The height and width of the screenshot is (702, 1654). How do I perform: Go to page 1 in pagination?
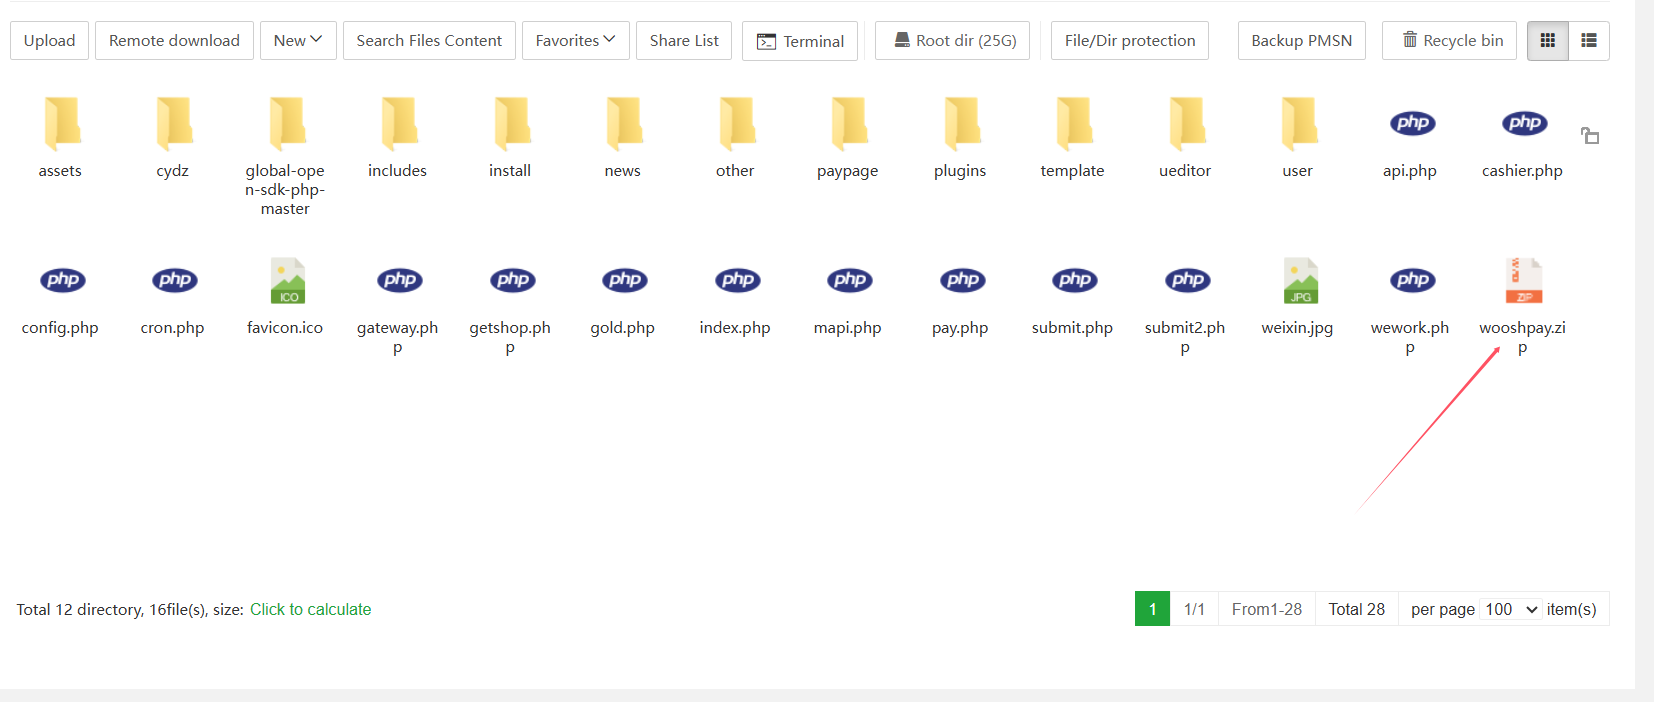click(1152, 609)
